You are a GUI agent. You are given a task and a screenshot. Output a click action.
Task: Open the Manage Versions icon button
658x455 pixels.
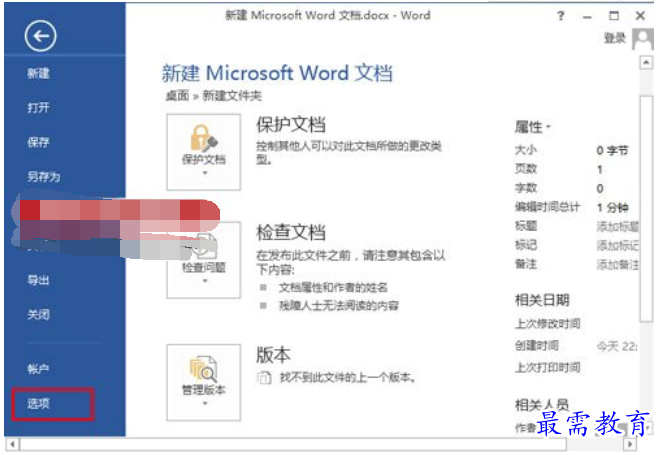204,382
